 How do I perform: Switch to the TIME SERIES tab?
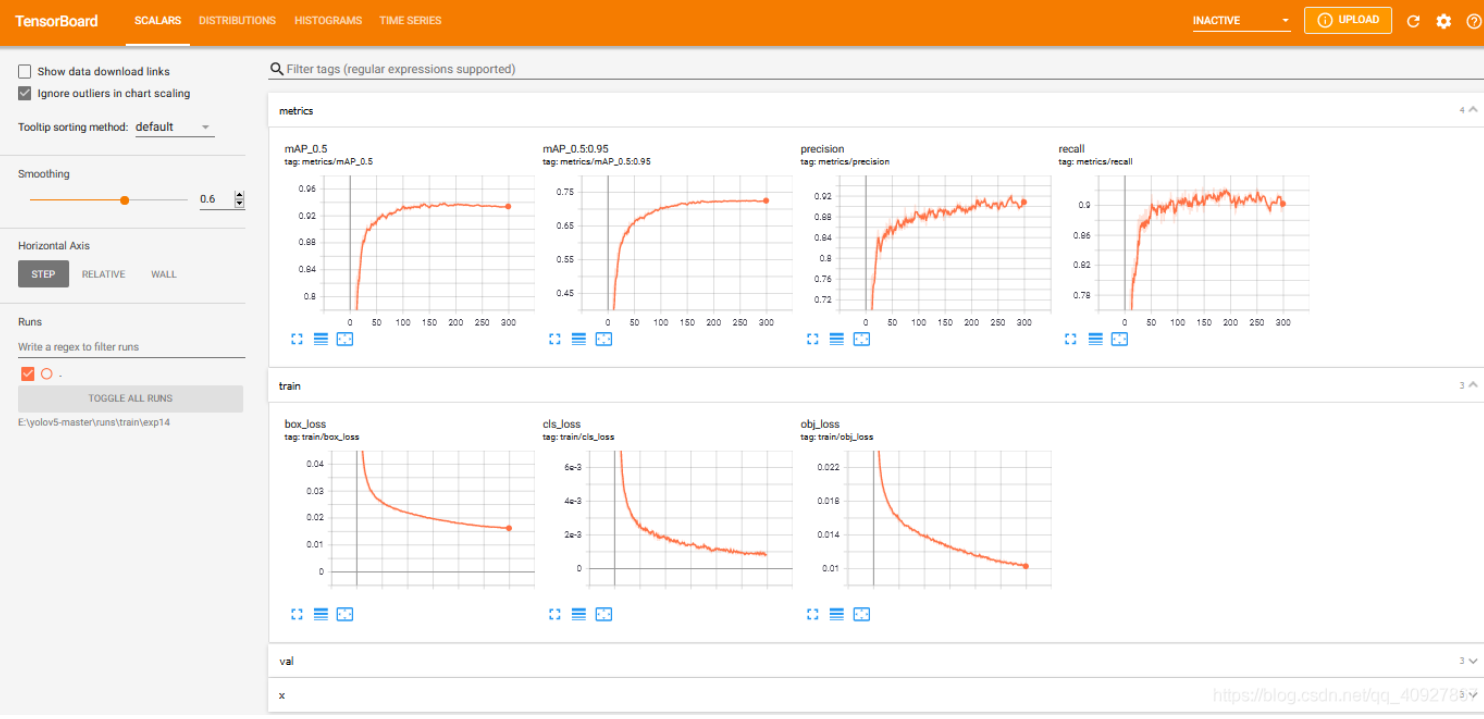tap(410, 21)
